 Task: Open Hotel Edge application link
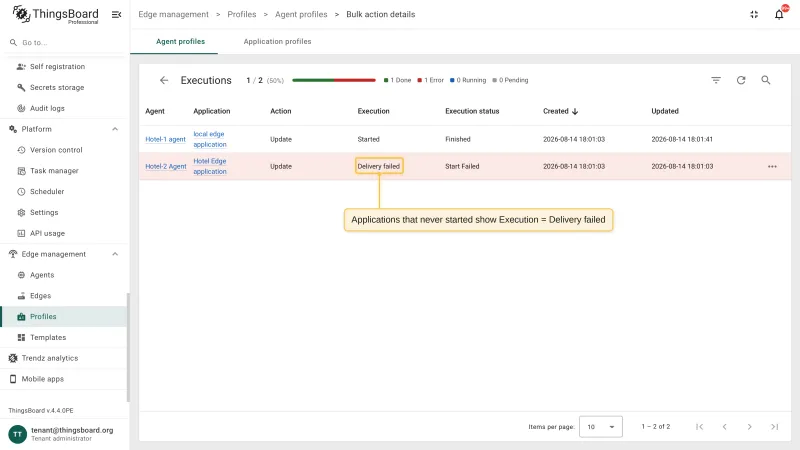click(210, 166)
